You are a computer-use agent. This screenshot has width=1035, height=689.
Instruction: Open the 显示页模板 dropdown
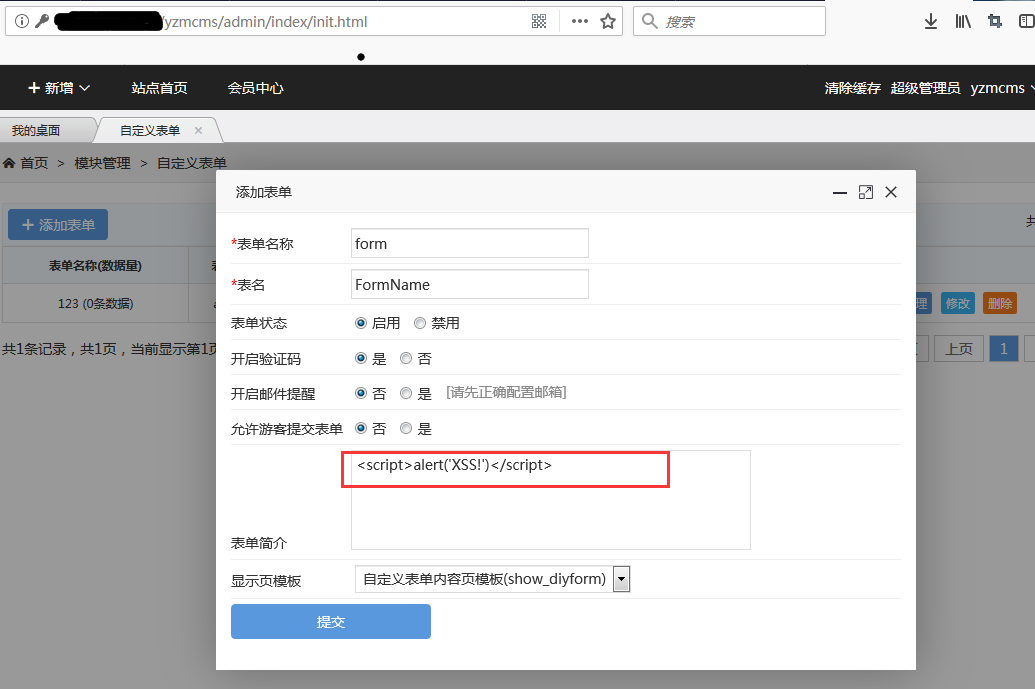coord(492,579)
